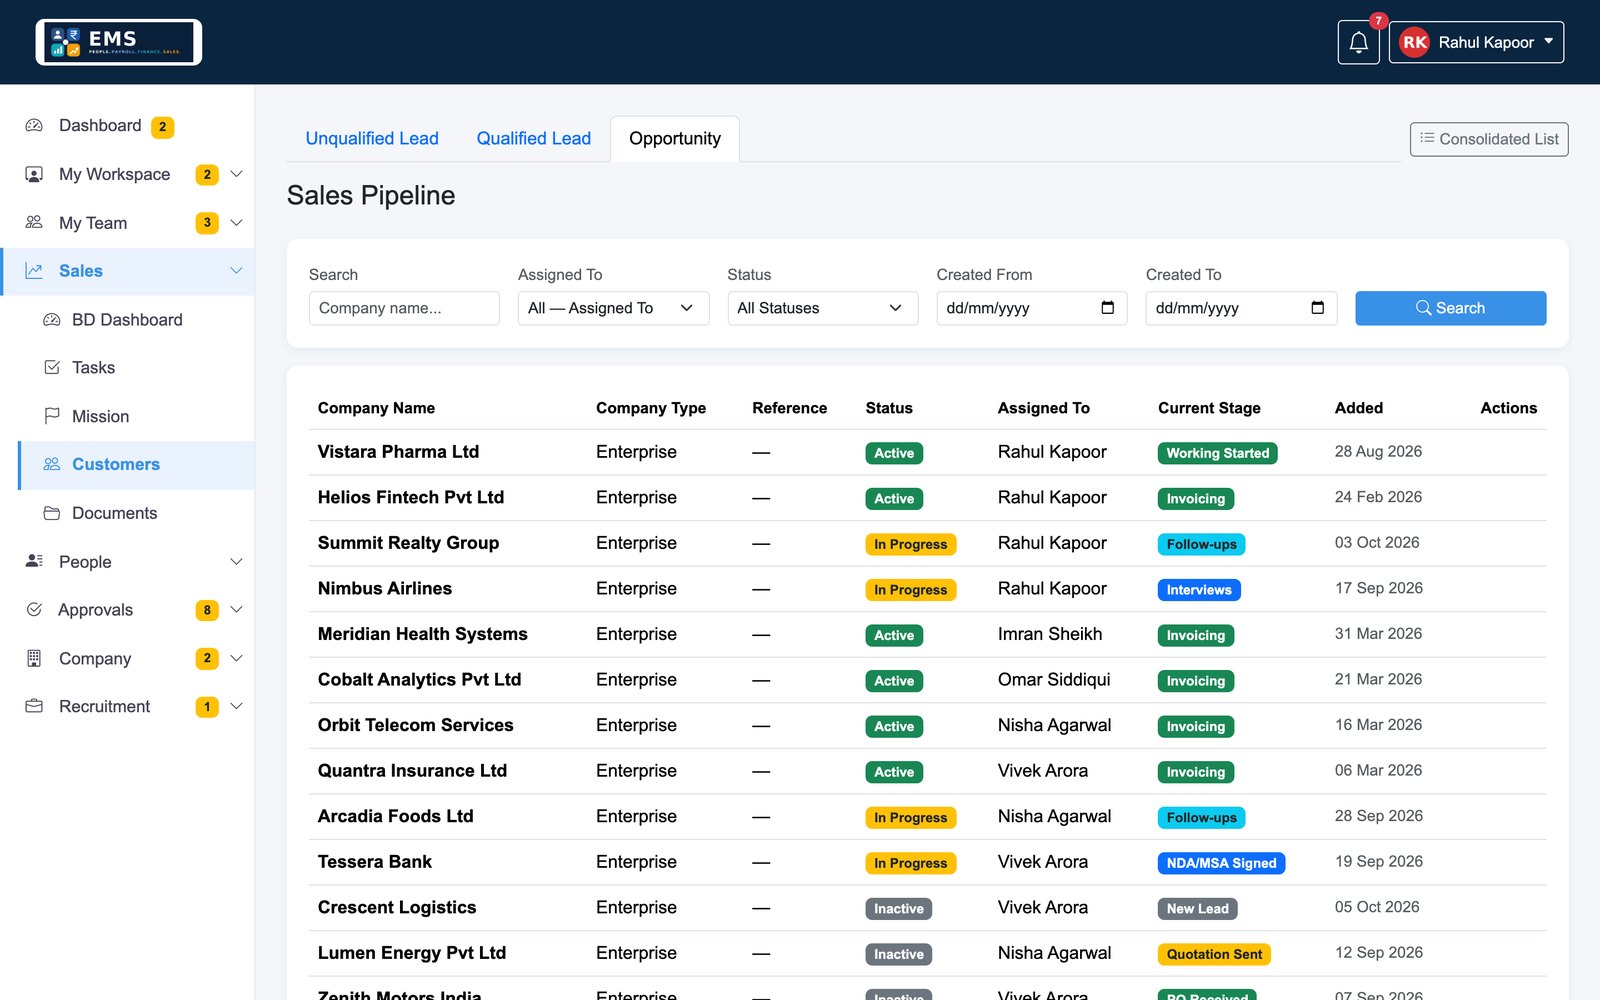Image resolution: width=1600 pixels, height=1000 pixels.
Task: Click the Documents folder icon
Action: pyautogui.click(x=52, y=513)
